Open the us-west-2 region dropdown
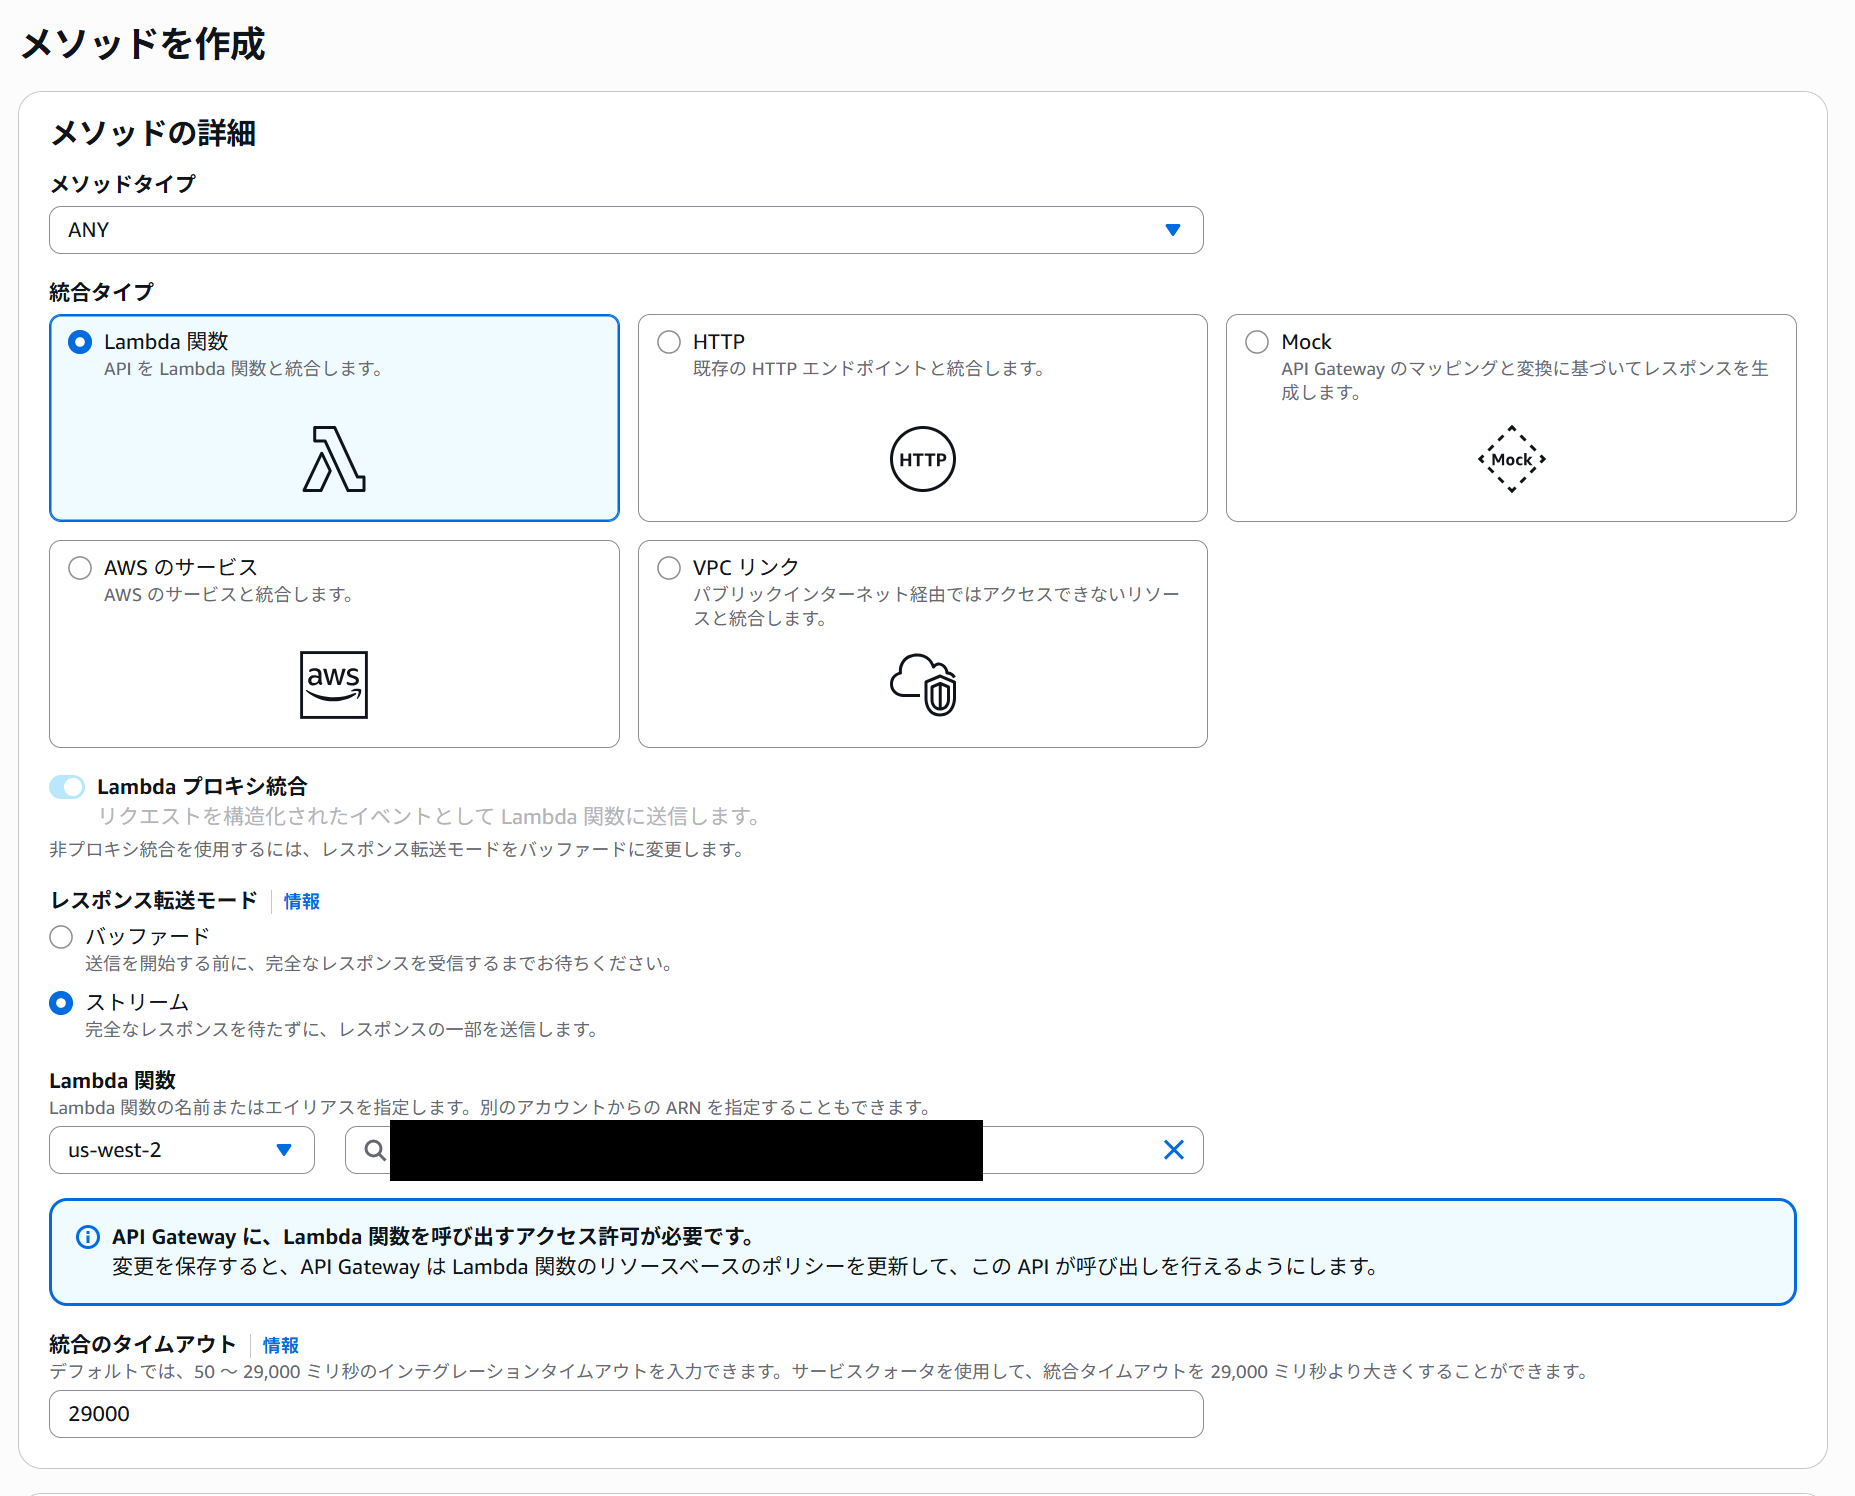The width and height of the screenshot is (1855, 1496). pos(181,1150)
